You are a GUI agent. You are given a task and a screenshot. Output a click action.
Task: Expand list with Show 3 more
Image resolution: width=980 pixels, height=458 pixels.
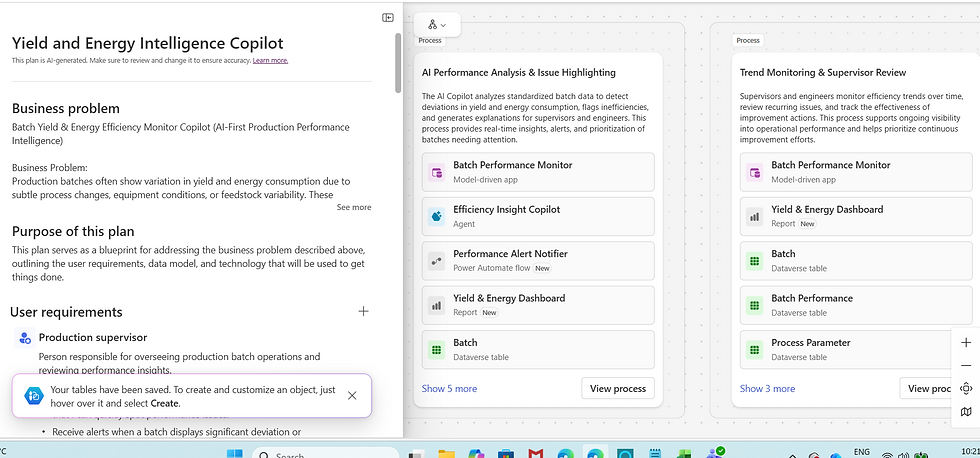click(x=767, y=388)
